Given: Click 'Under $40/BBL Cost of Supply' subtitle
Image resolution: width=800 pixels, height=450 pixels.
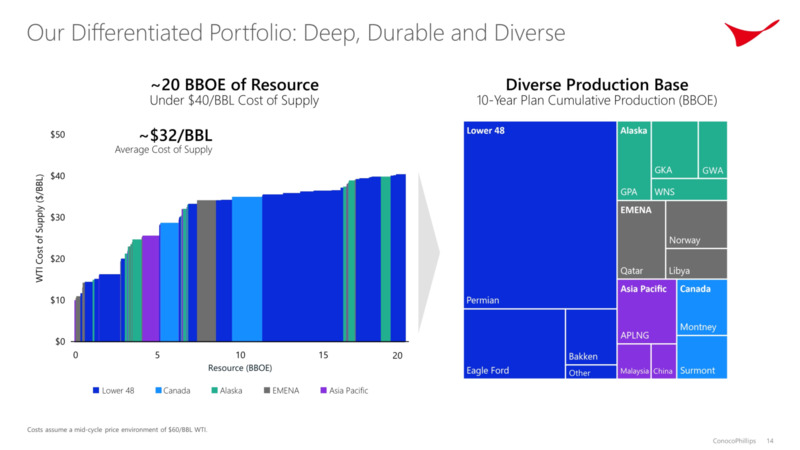Looking at the screenshot, I should pos(234,101).
